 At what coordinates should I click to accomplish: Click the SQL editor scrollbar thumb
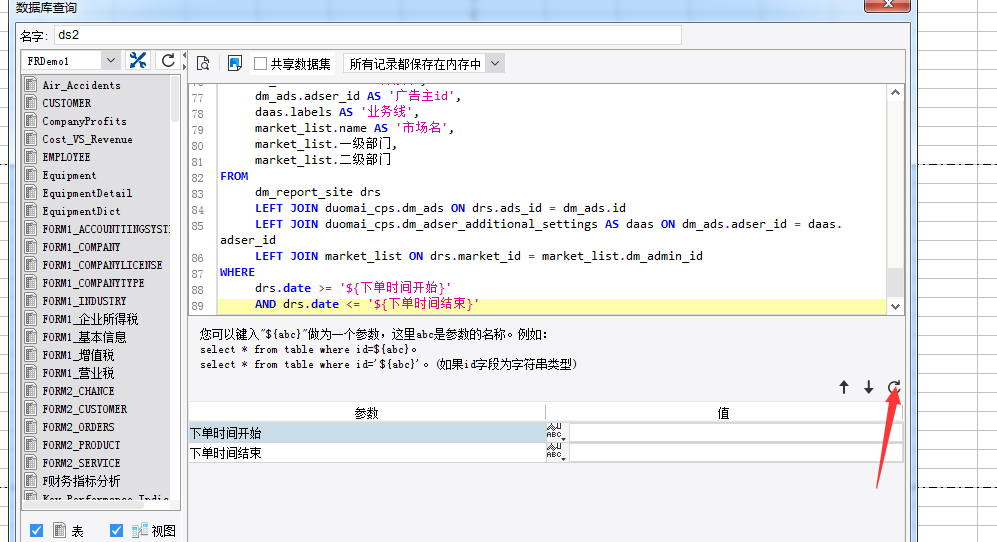pos(895,282)
